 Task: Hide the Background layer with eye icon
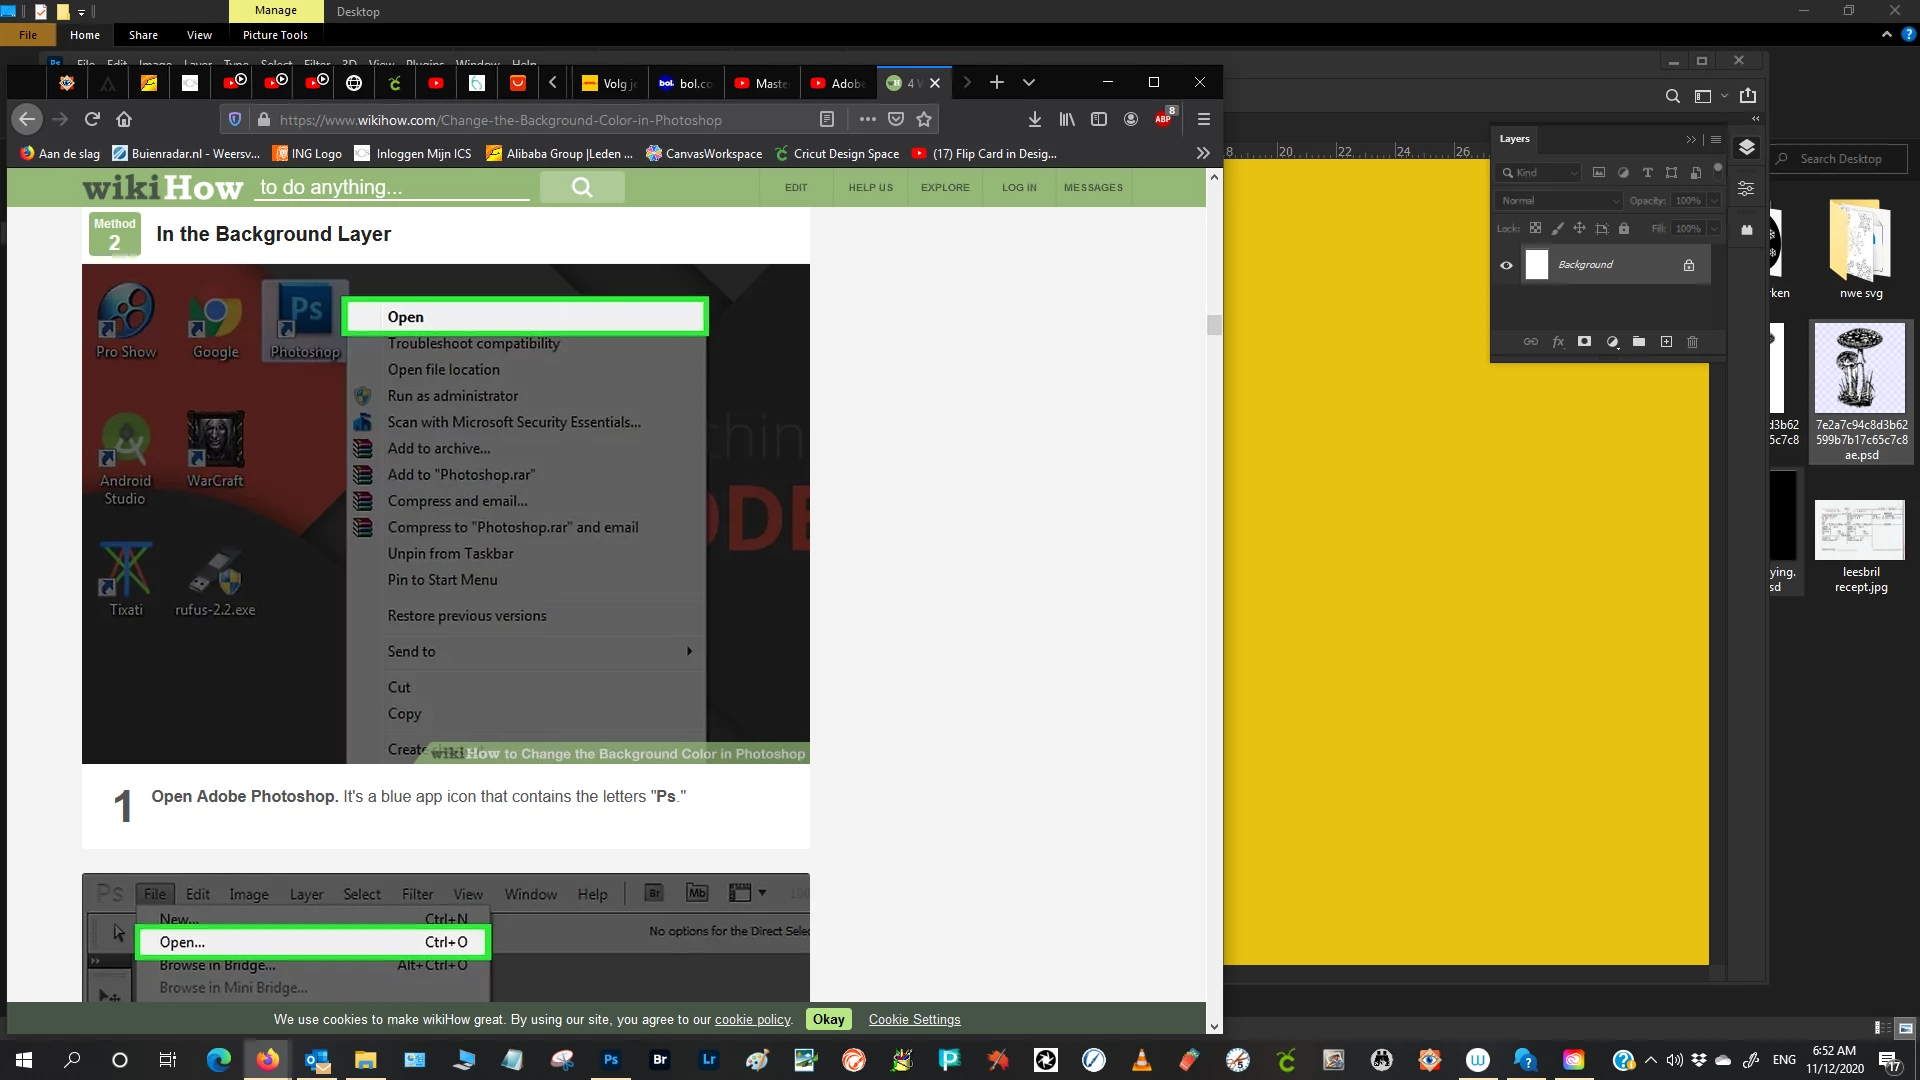click(x=1506, y=265)
